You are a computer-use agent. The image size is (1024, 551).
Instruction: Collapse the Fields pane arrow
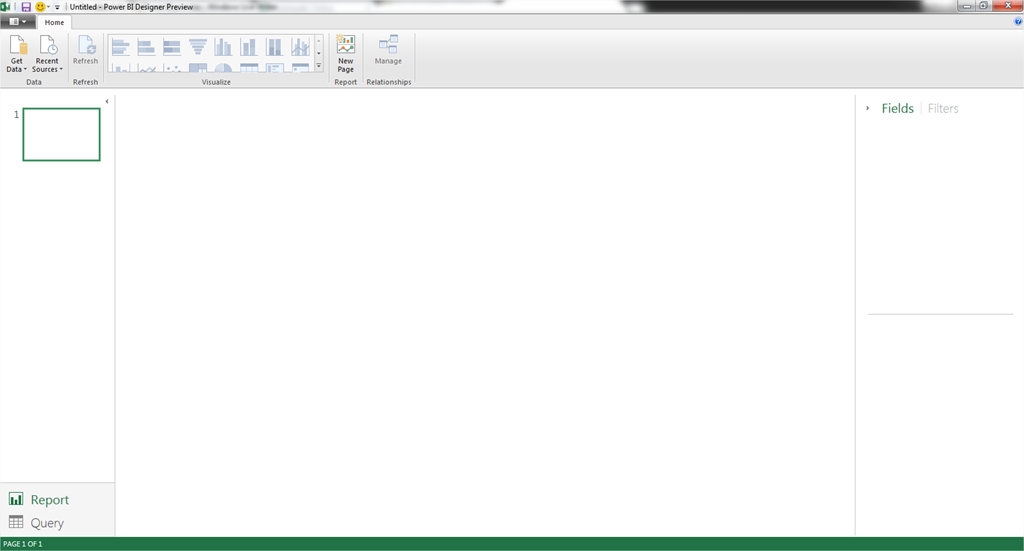(x=867, y=108)
